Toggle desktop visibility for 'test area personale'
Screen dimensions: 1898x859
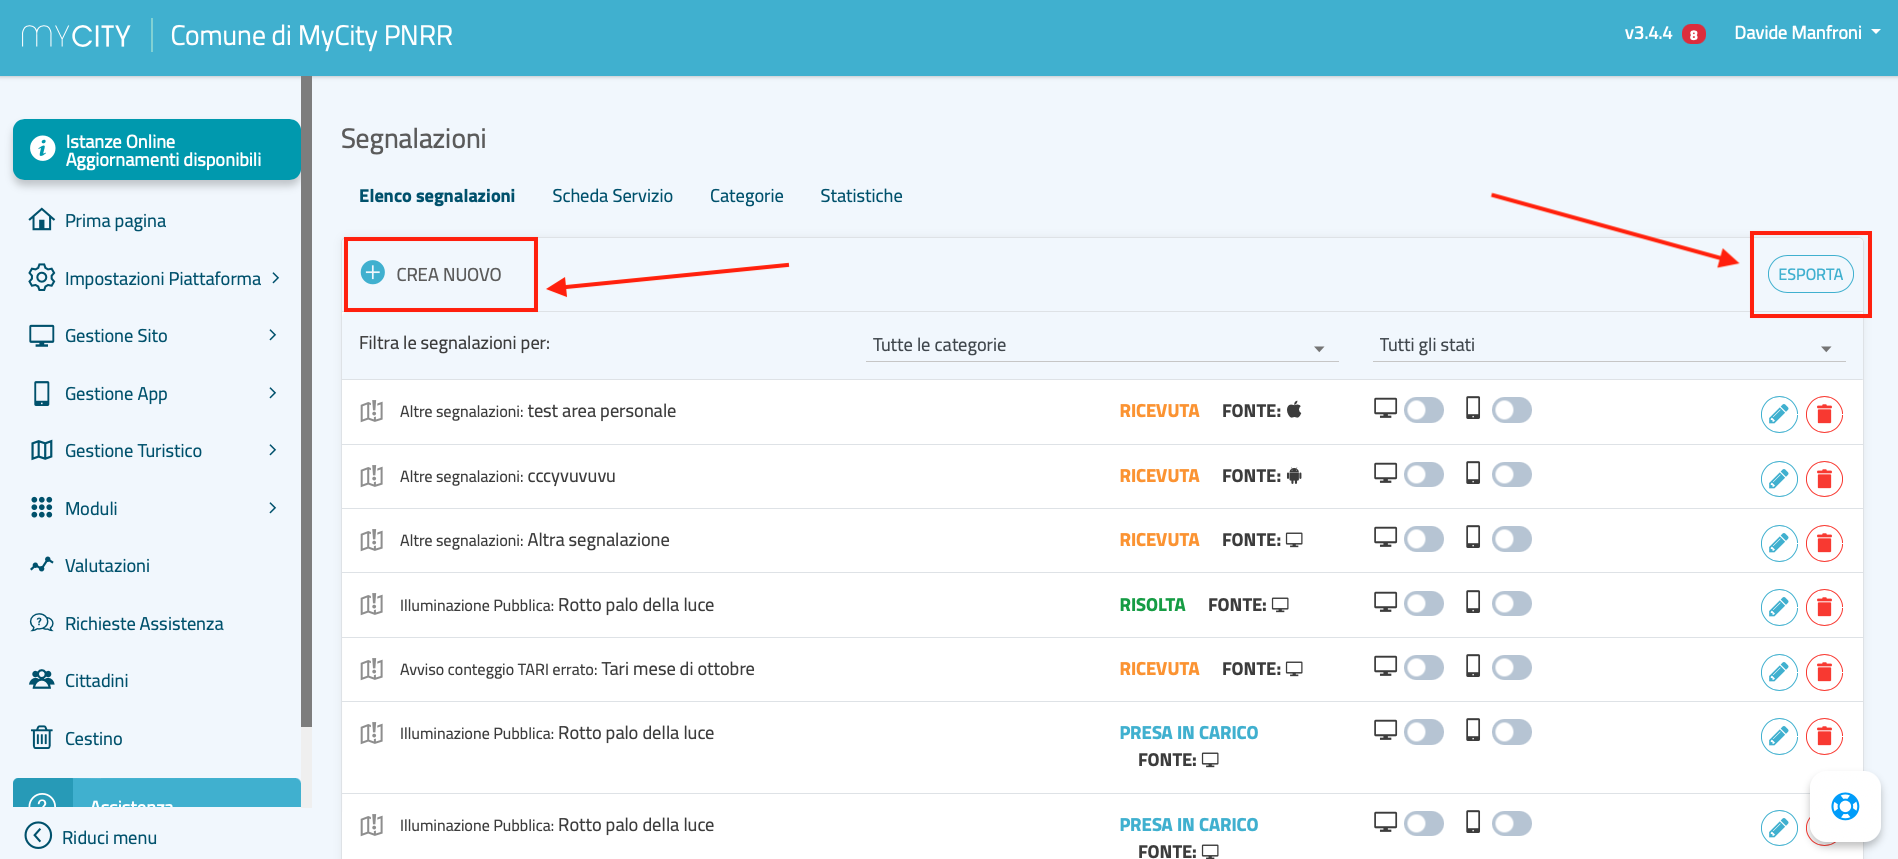tap(1423, 410)
